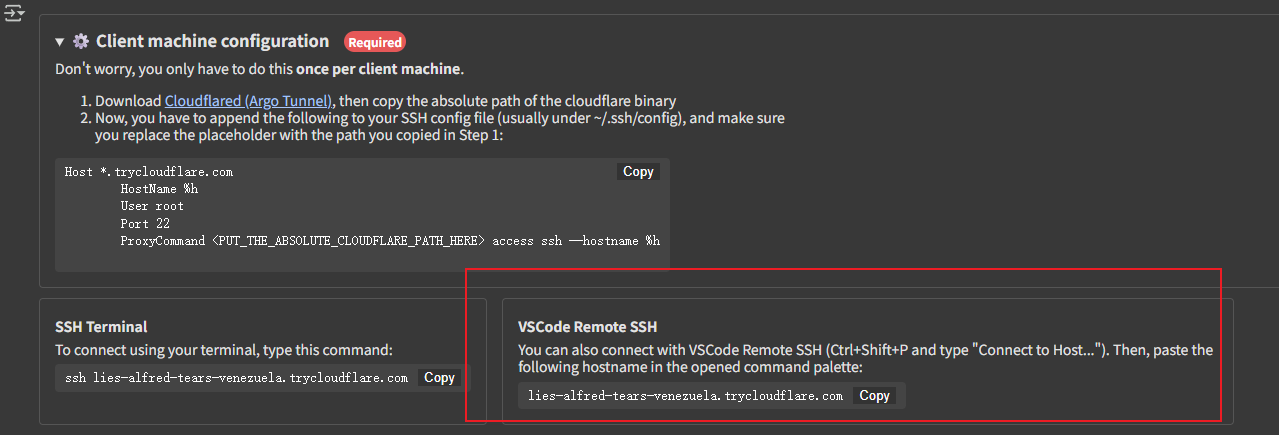Select the VSCode Remote SSH heading
1279x435 pixels.
pyautogui.click(x=587, y=327)
